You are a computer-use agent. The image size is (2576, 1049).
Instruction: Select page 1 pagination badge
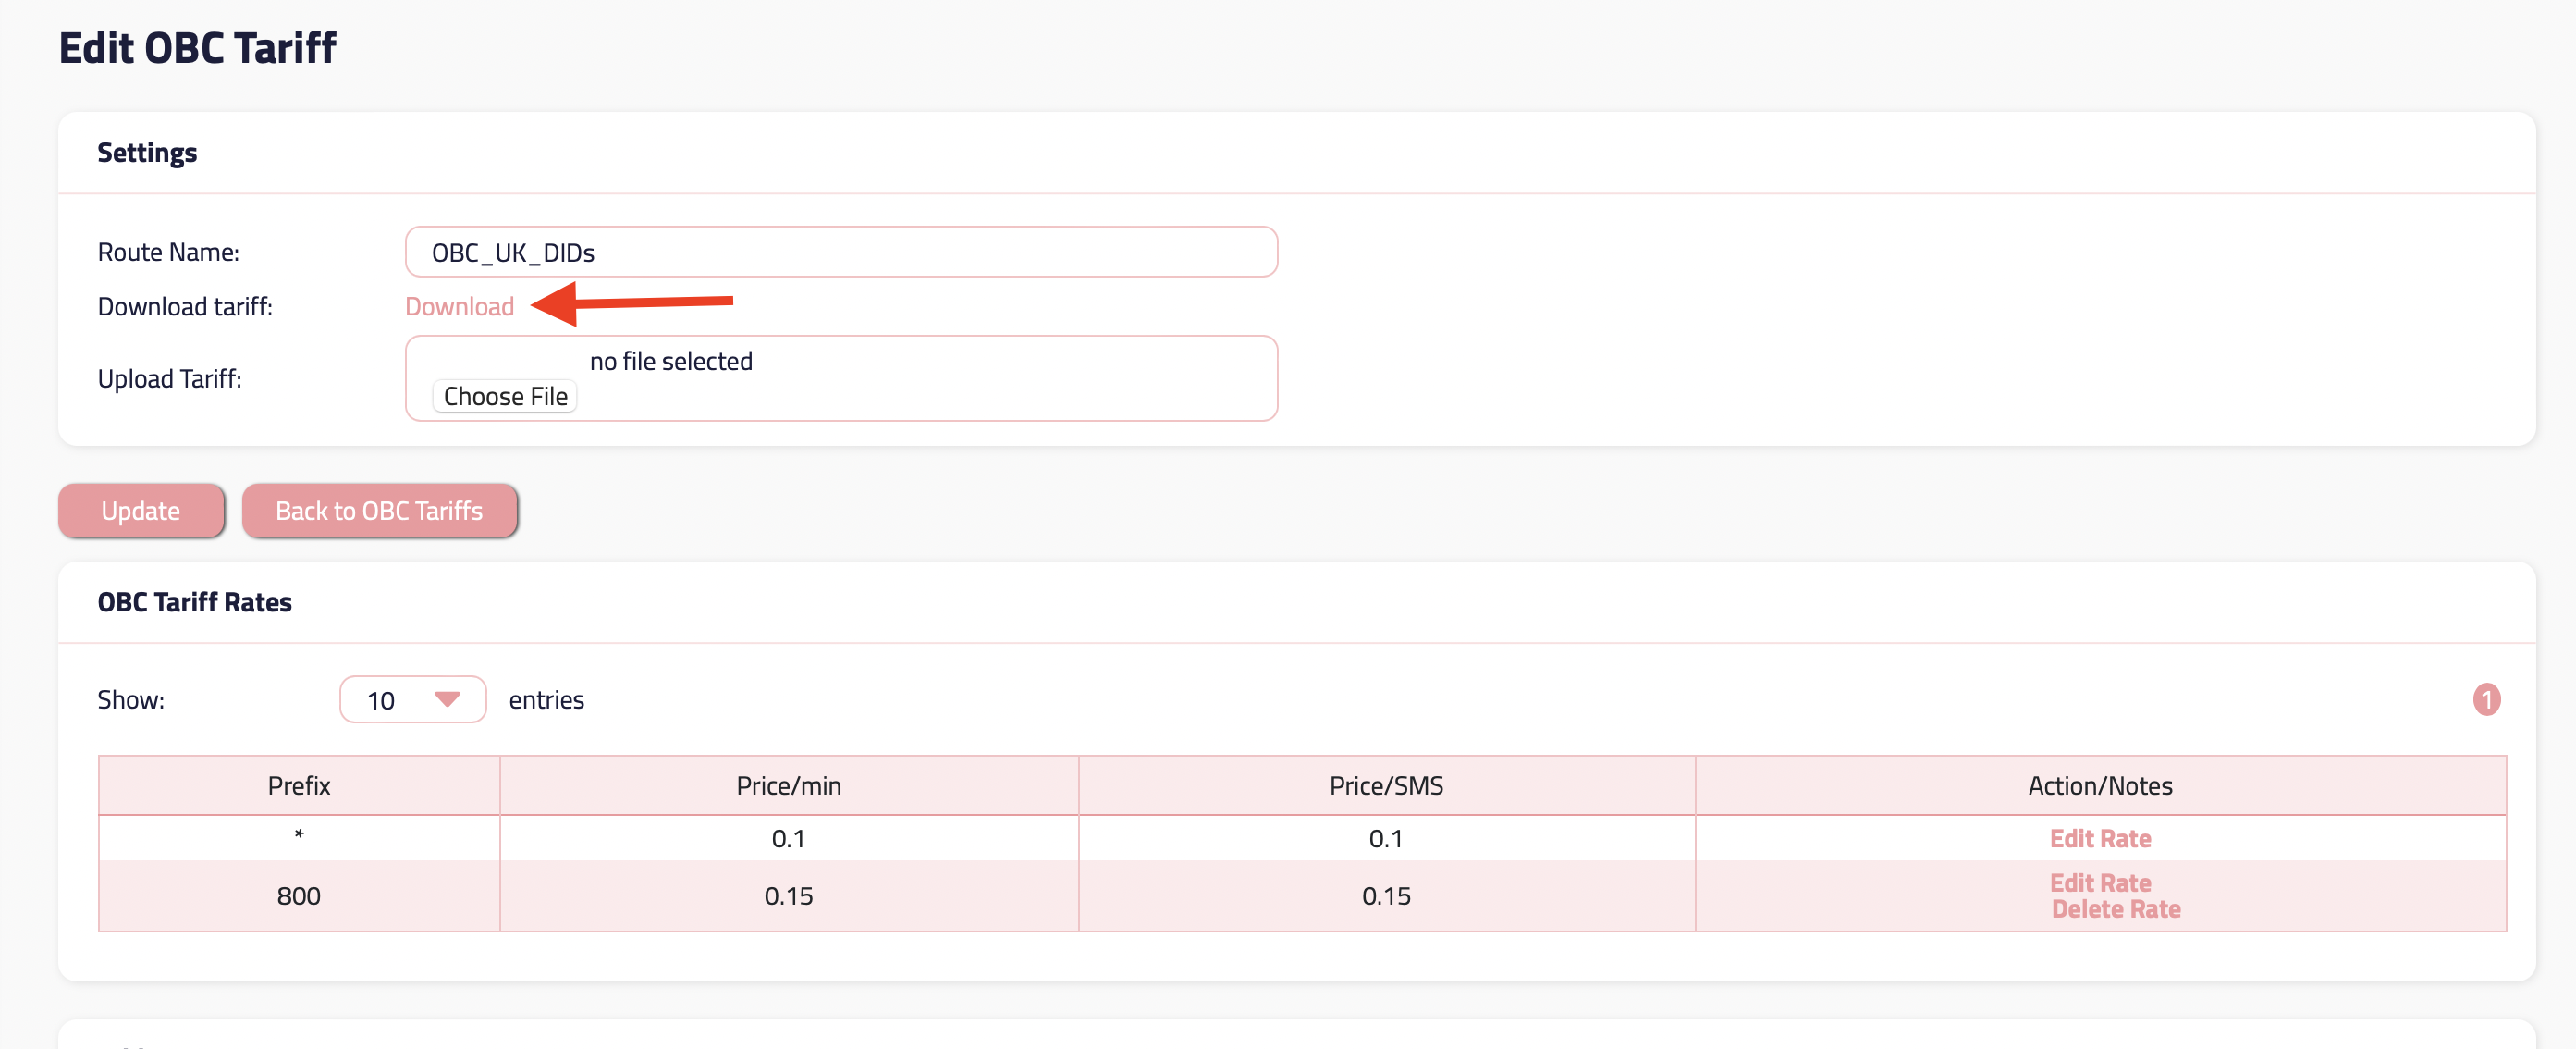[x=2486, y=699]
